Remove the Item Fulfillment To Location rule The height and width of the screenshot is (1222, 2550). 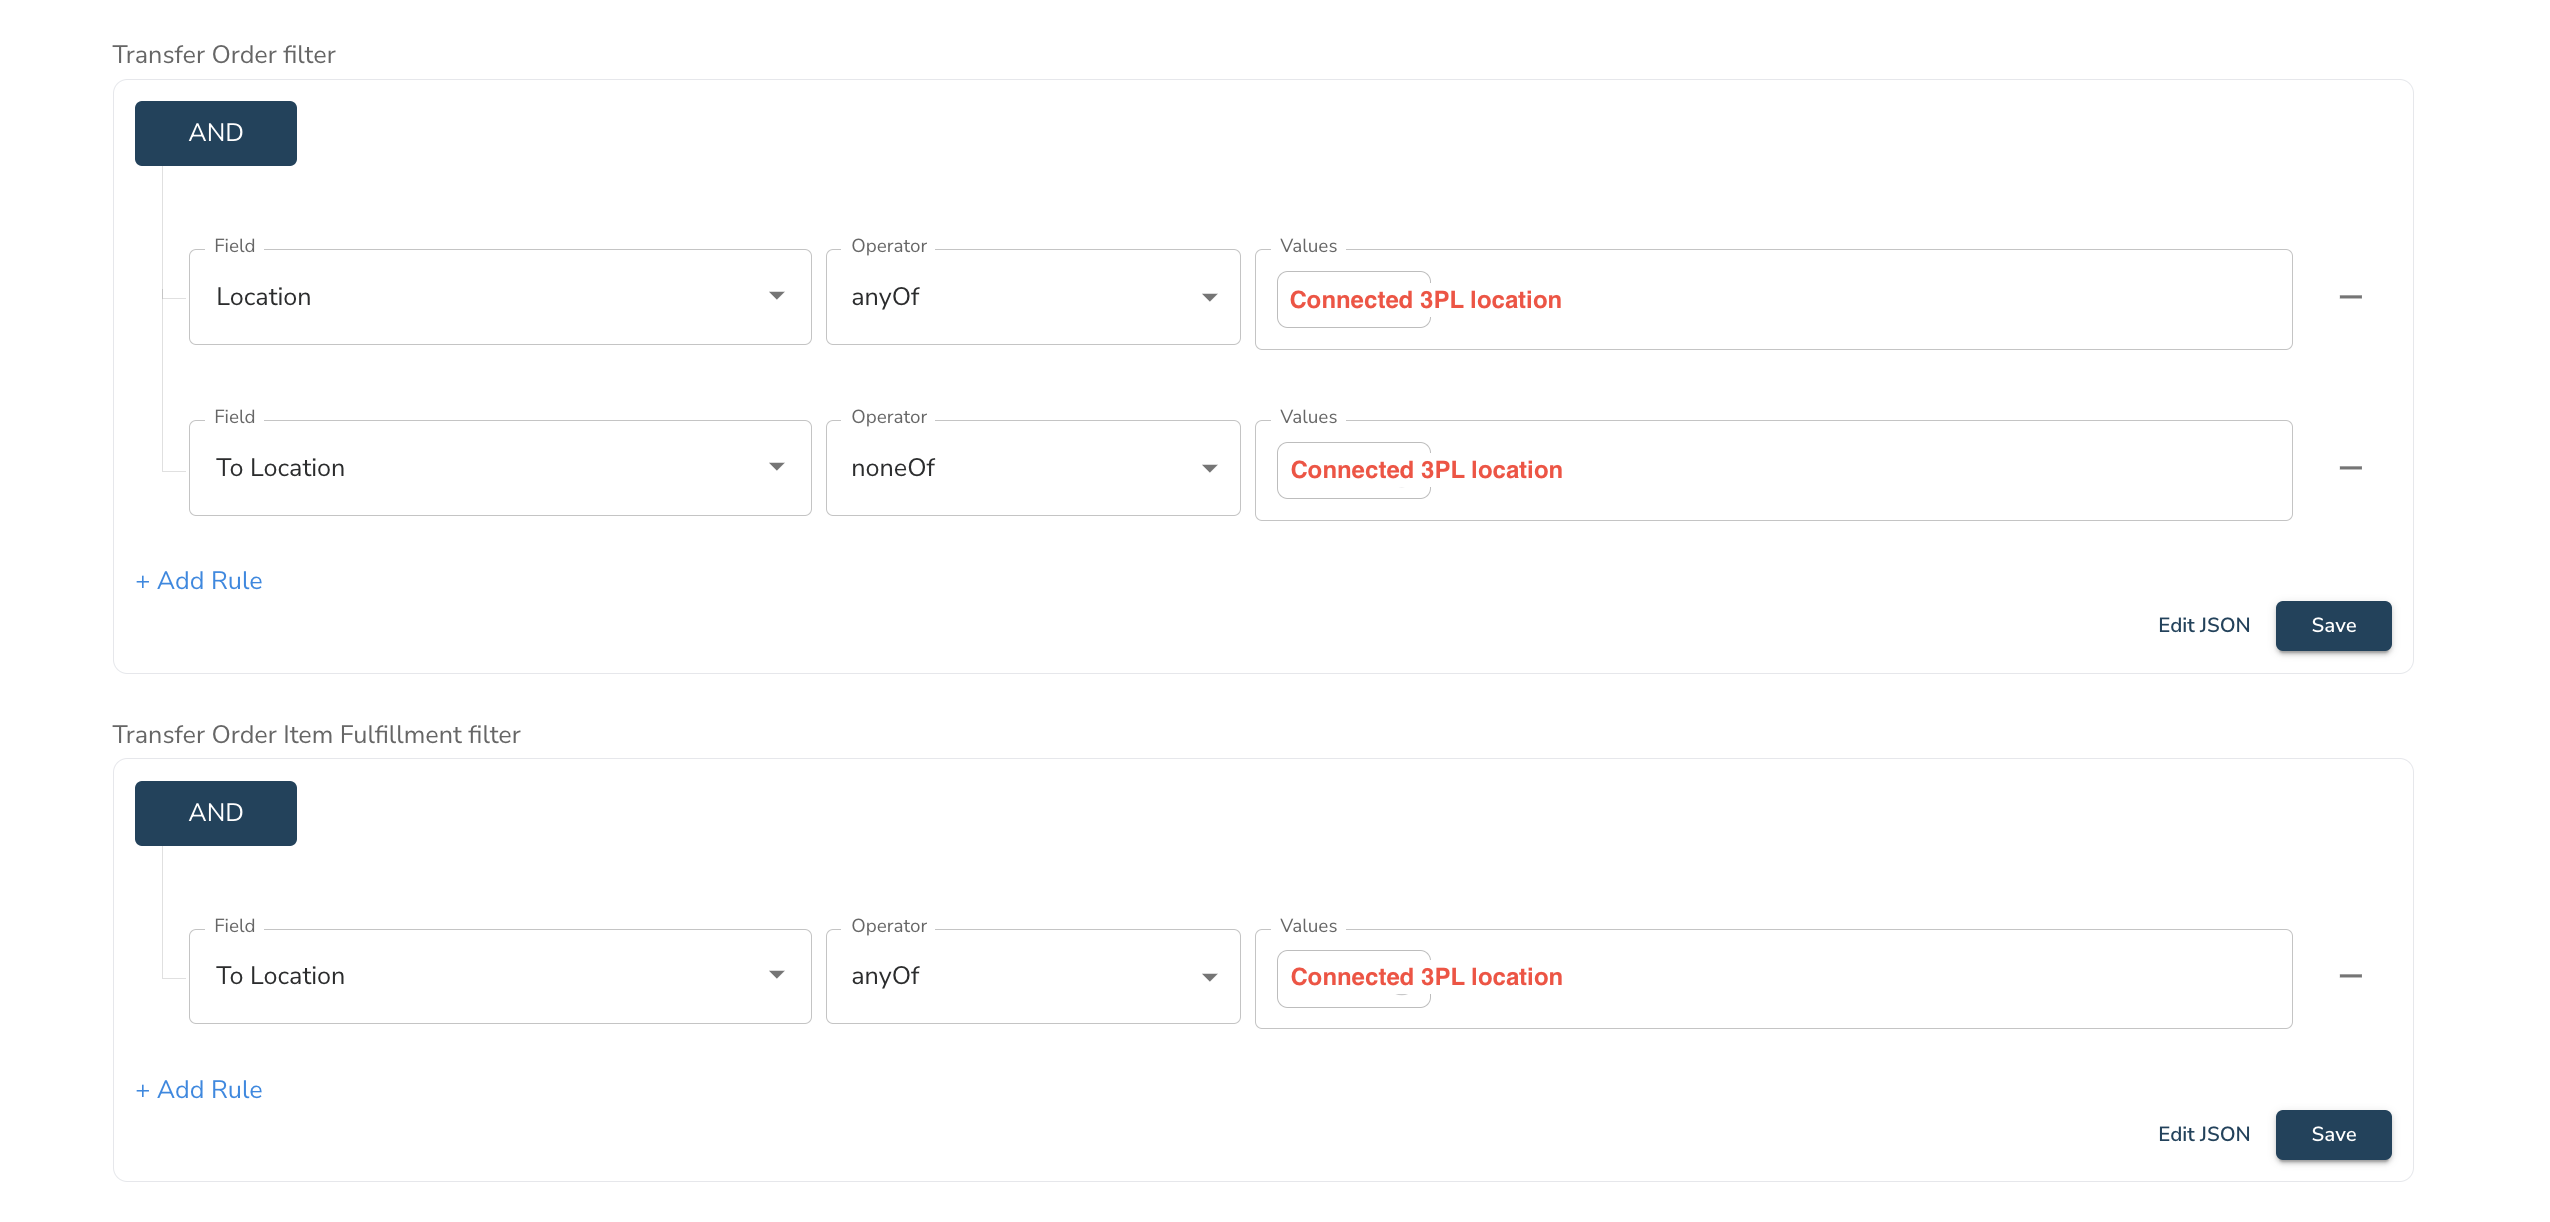[2350, 976]
